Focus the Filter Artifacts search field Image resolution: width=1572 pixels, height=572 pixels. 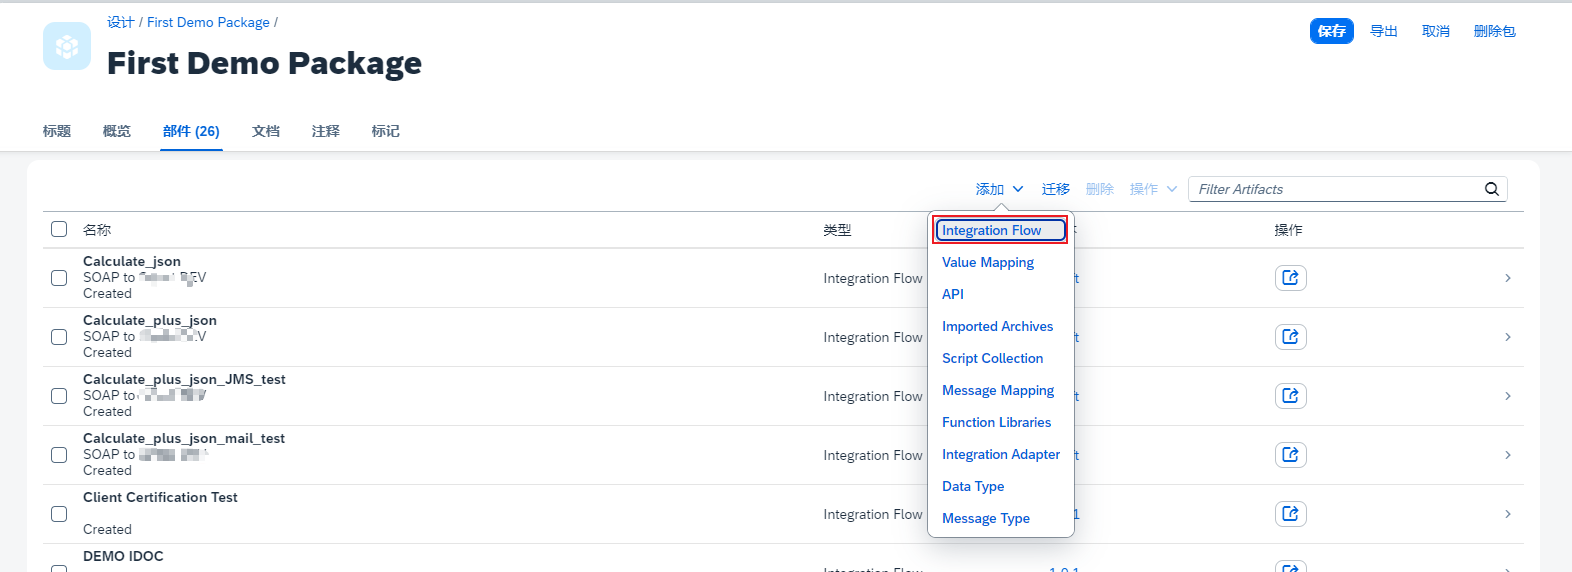1334,189
